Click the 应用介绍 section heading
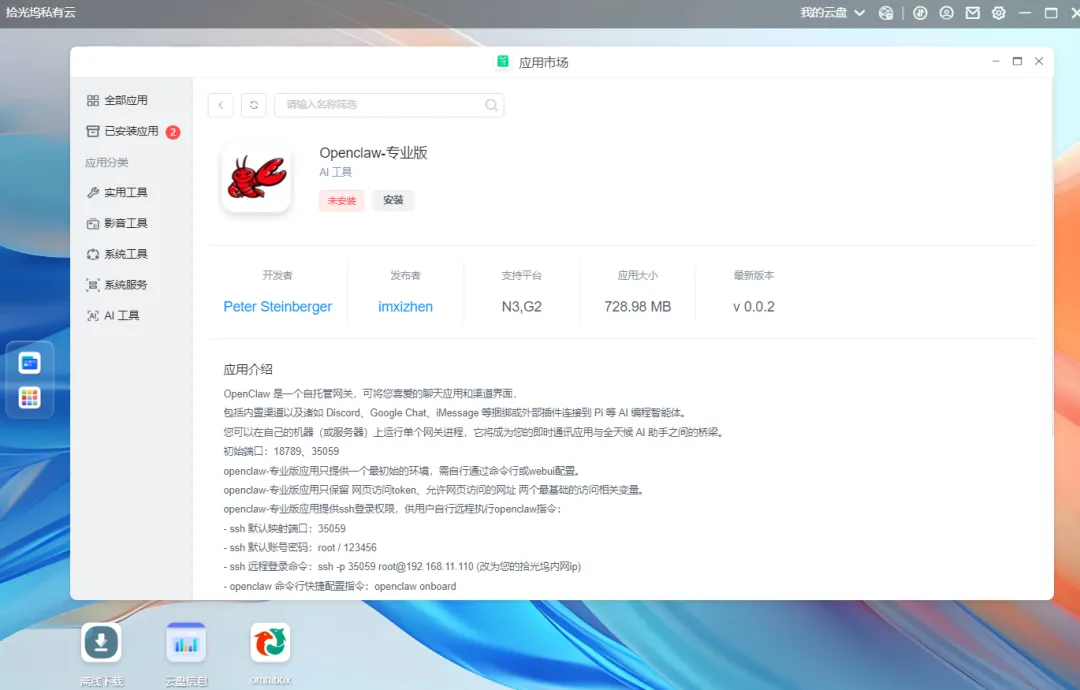1080x690 pixels. click(248, 370)
